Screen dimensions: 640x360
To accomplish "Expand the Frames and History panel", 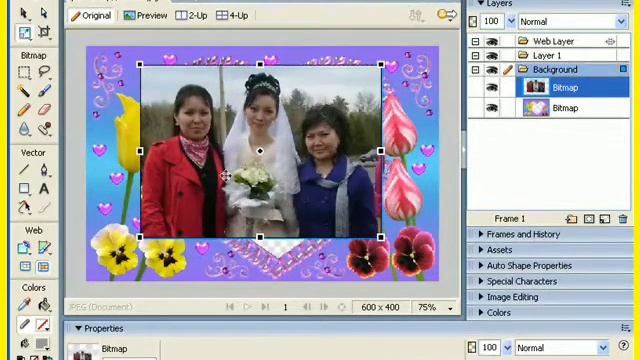I will coord(481,234).
